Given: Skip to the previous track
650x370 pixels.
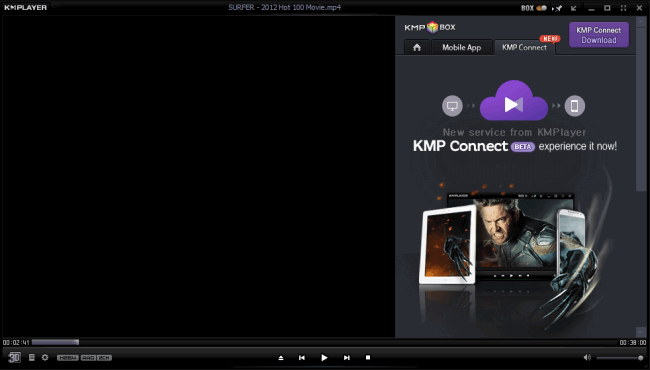Looking at the screenshot, I should click(x=302, y=358).
